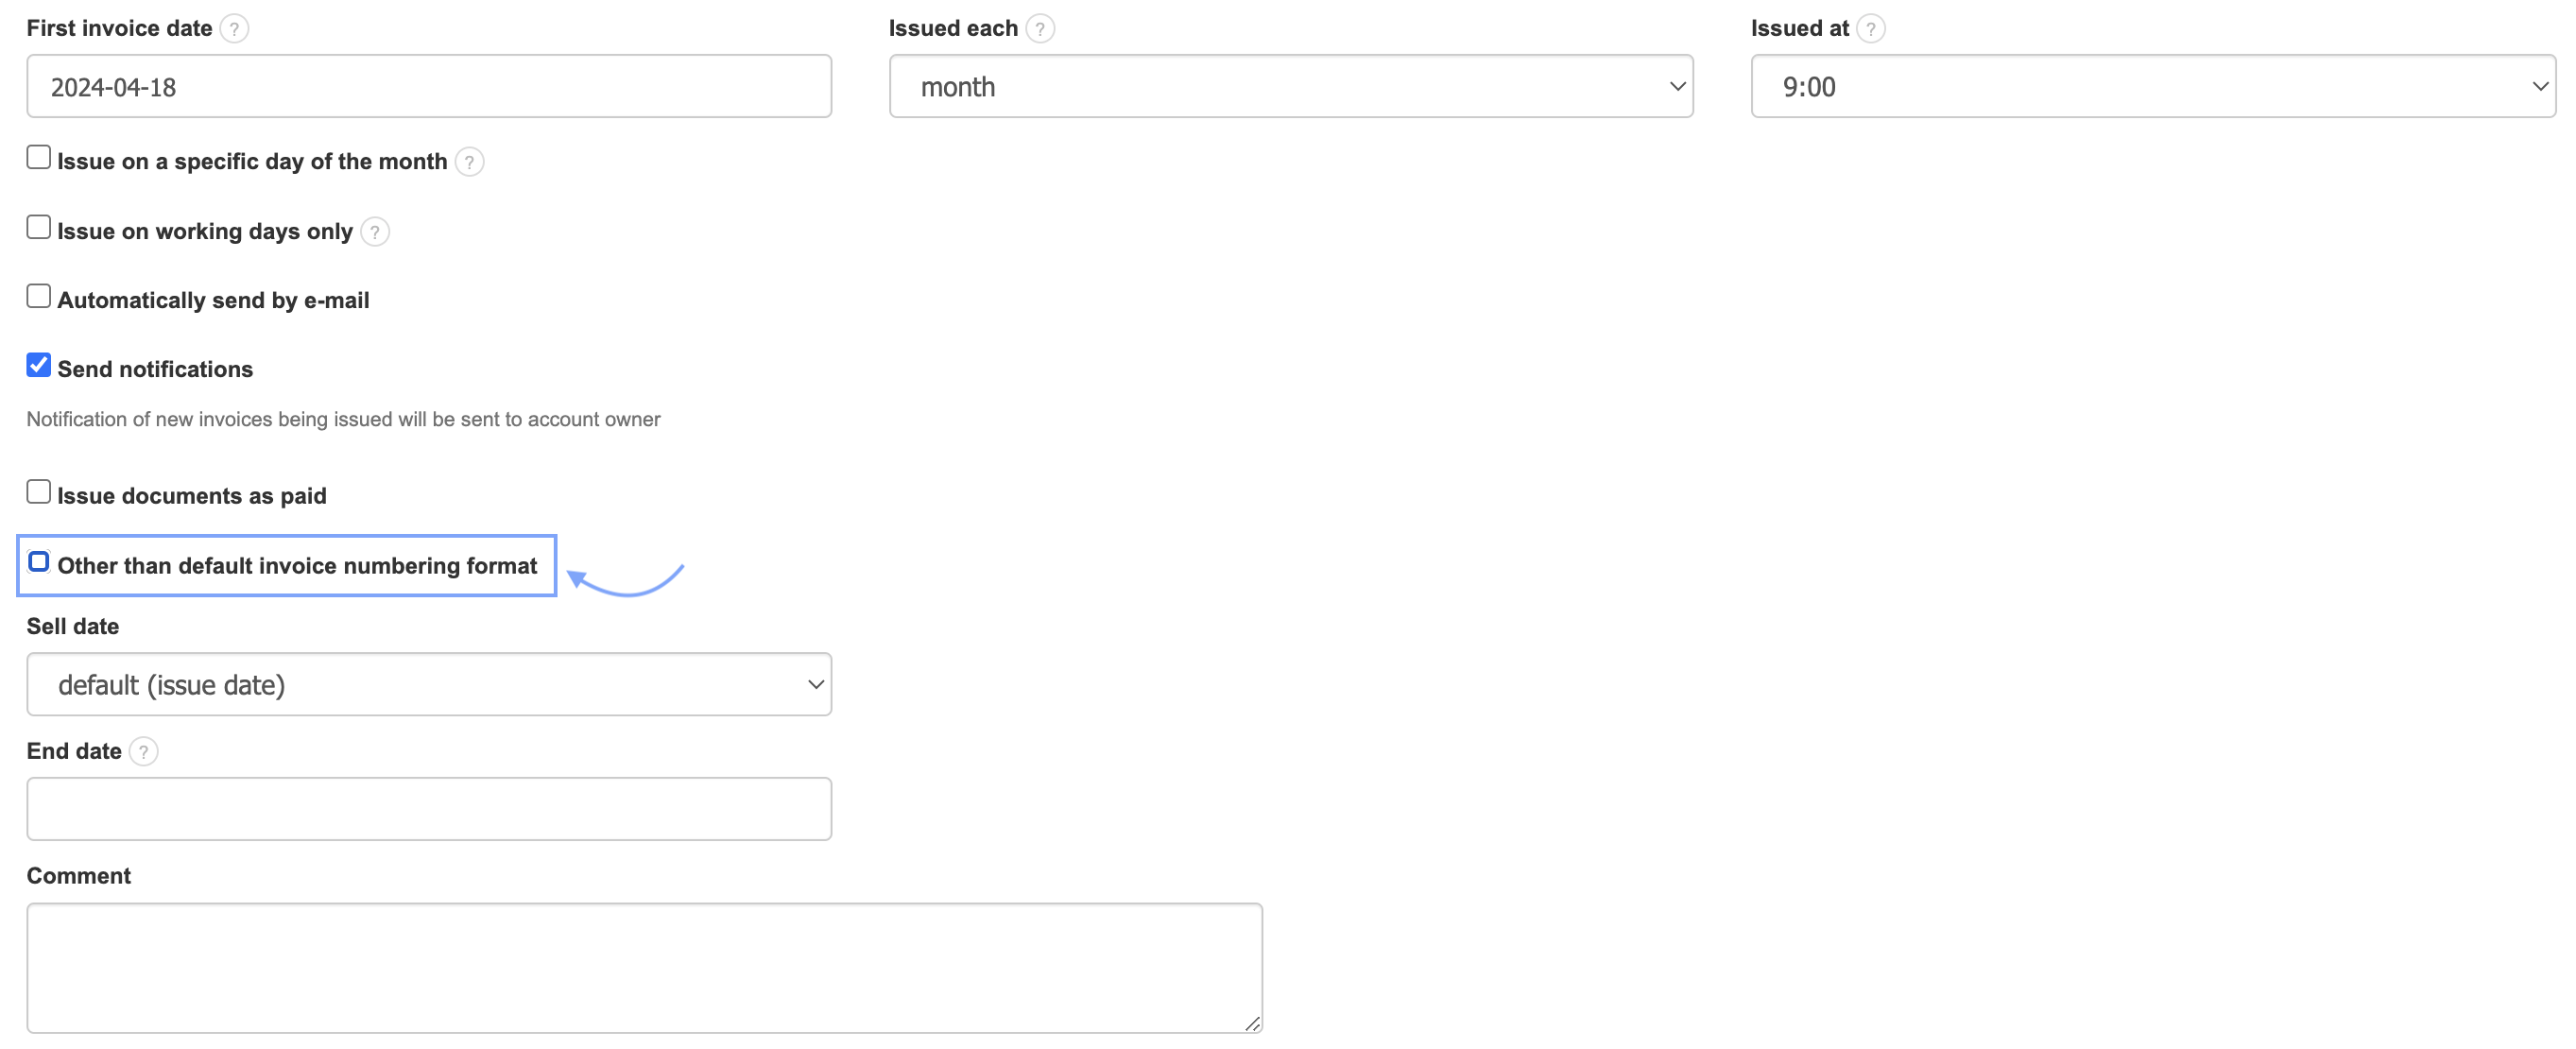This screenshot has width=2576, height=1049.
Task: Click into the Comment text area
Action: pos(644,967)
